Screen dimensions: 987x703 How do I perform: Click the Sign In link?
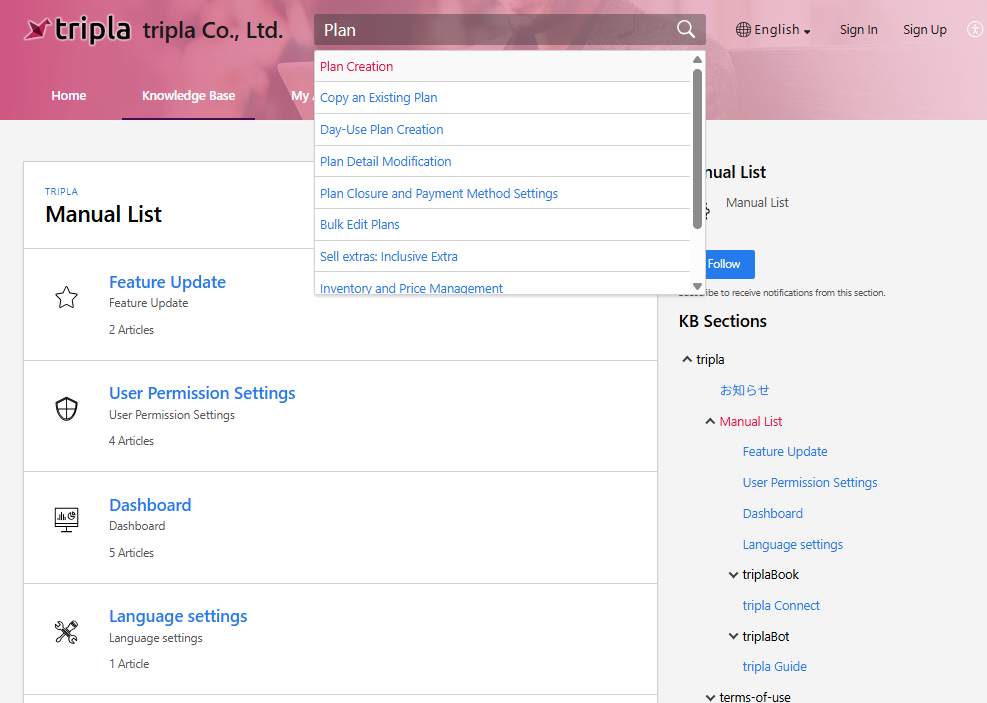(858, 30)
